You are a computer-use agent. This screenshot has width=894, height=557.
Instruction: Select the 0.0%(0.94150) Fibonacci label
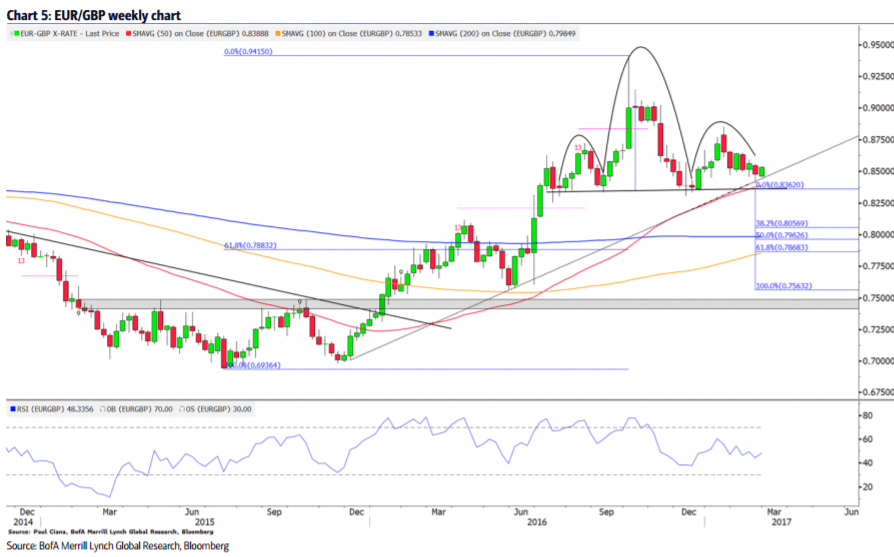(247, 52)
